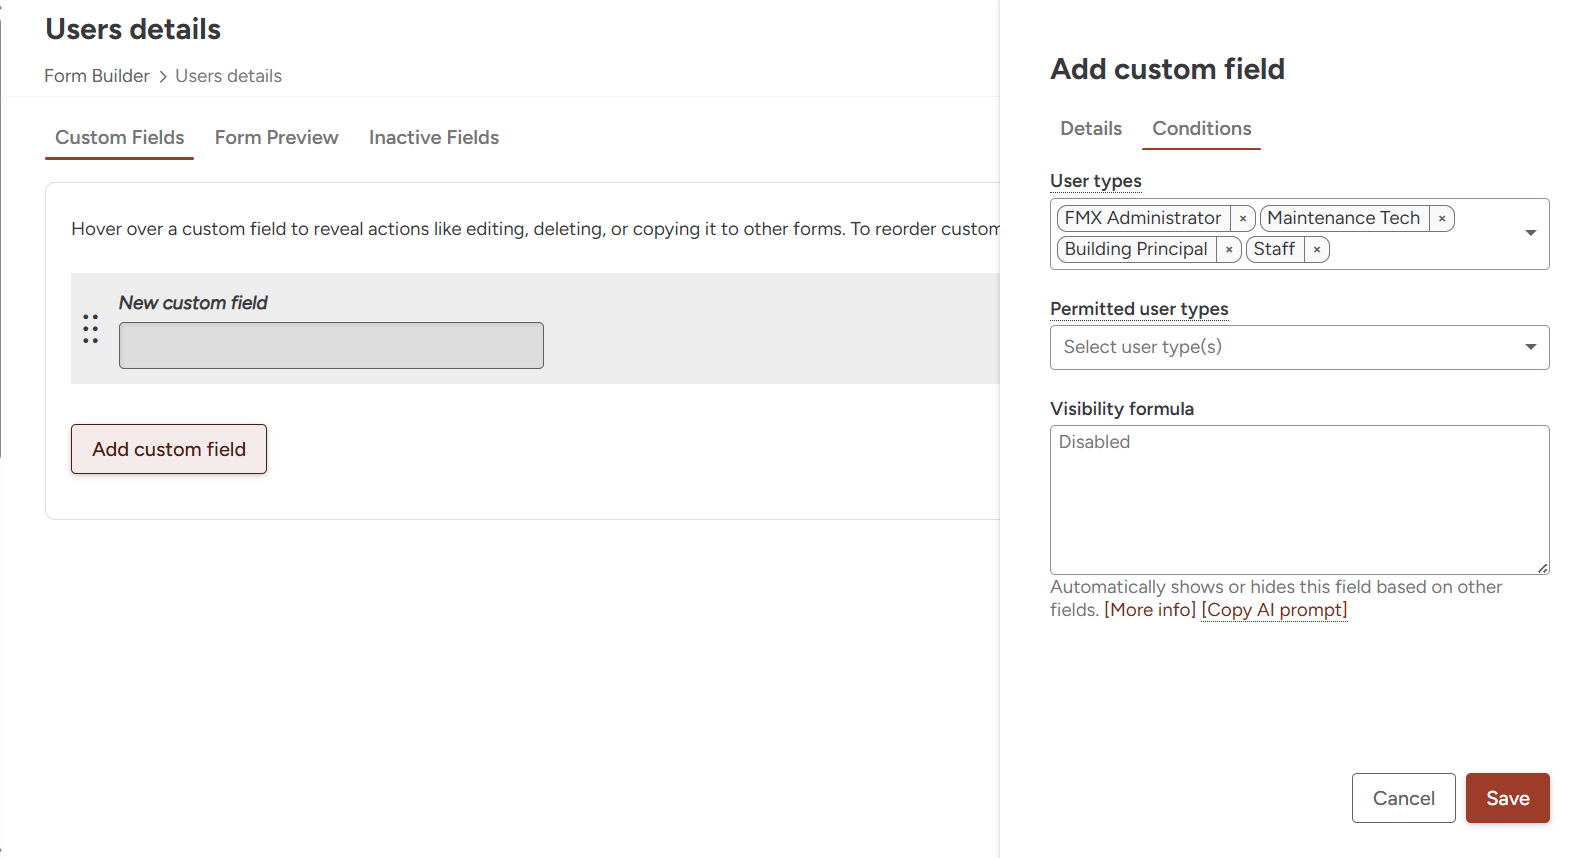
Task: Select the Custom Fields tab
Action: (x=119, y=138)
